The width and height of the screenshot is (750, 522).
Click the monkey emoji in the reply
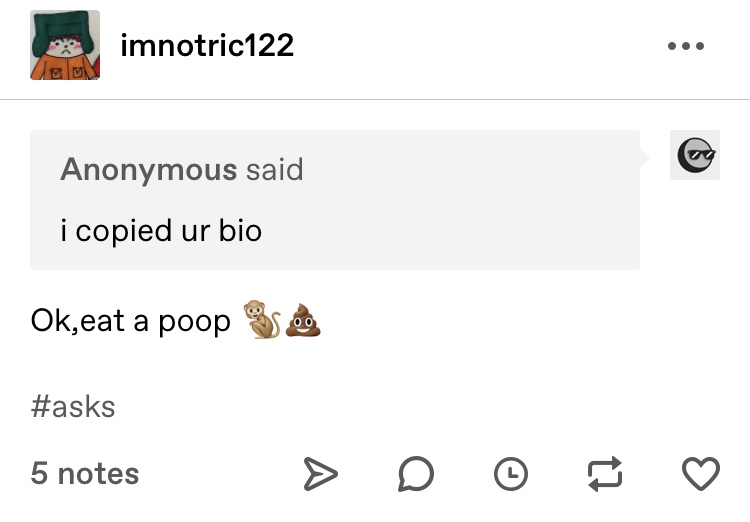[x=262, y=320]
